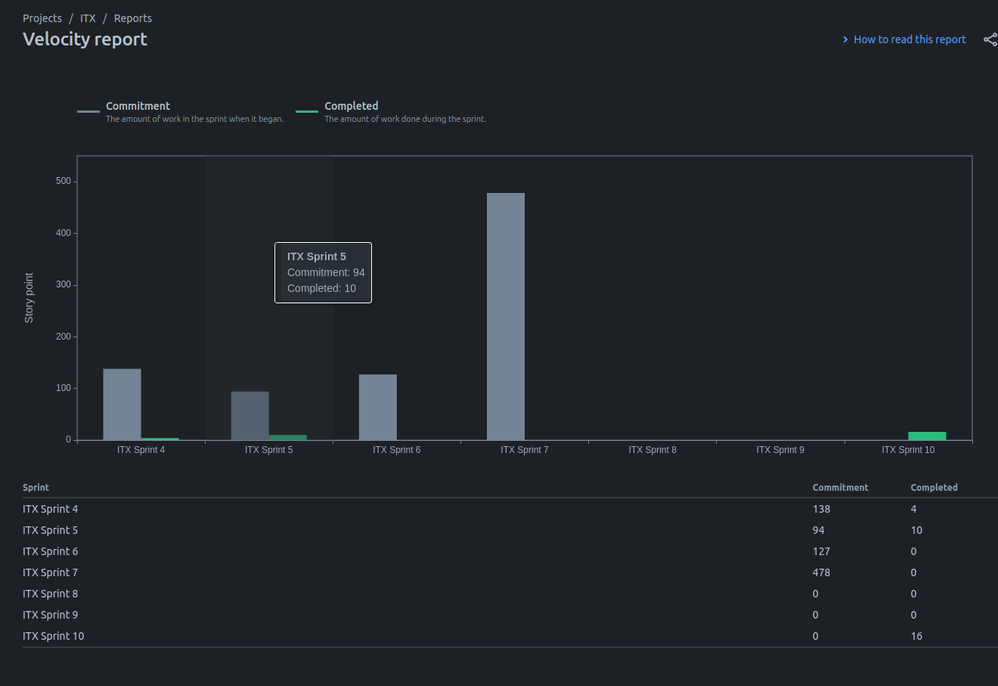The width and height of the screenshot is (998, 686).
Task: Click completed value 10 for Sprint 5
Action: coord(917,530)
